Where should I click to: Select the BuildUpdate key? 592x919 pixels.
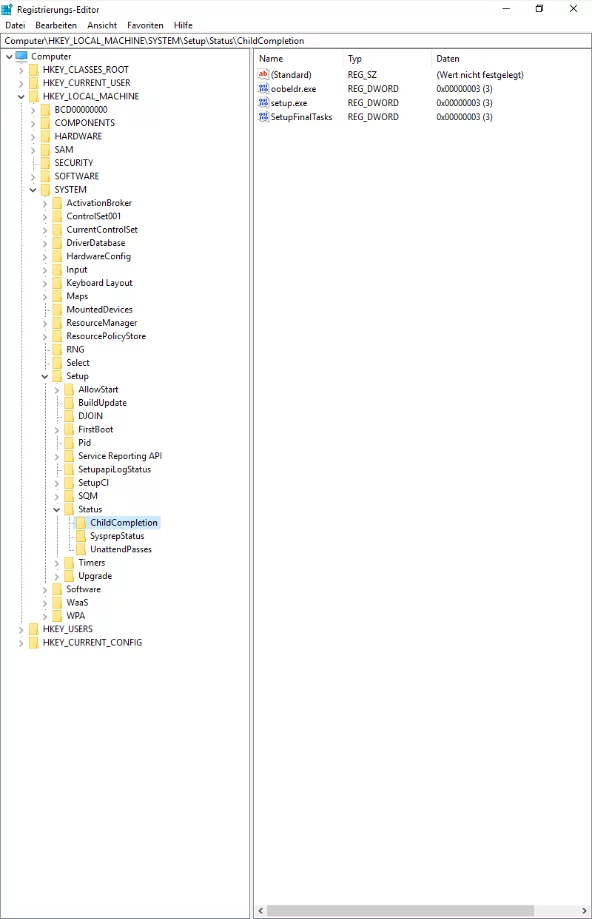tap(103, 403)
